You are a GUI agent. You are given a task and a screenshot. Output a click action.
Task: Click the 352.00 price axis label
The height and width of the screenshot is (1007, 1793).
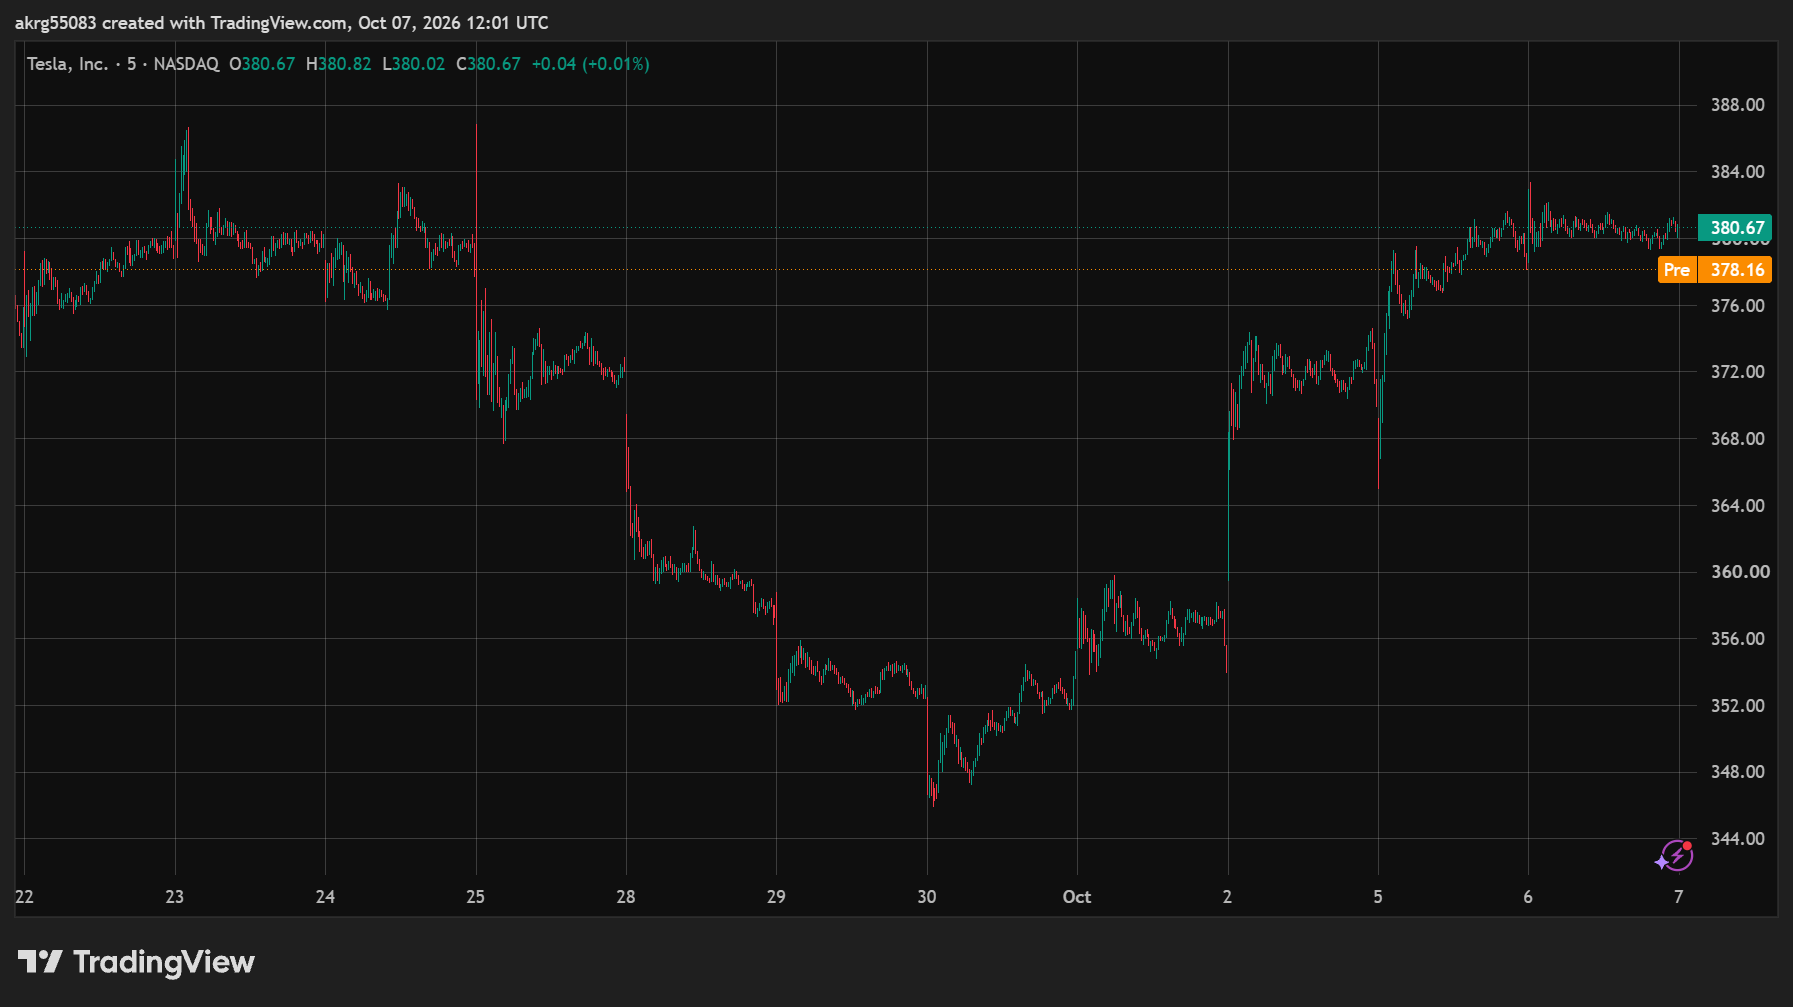1737,706
